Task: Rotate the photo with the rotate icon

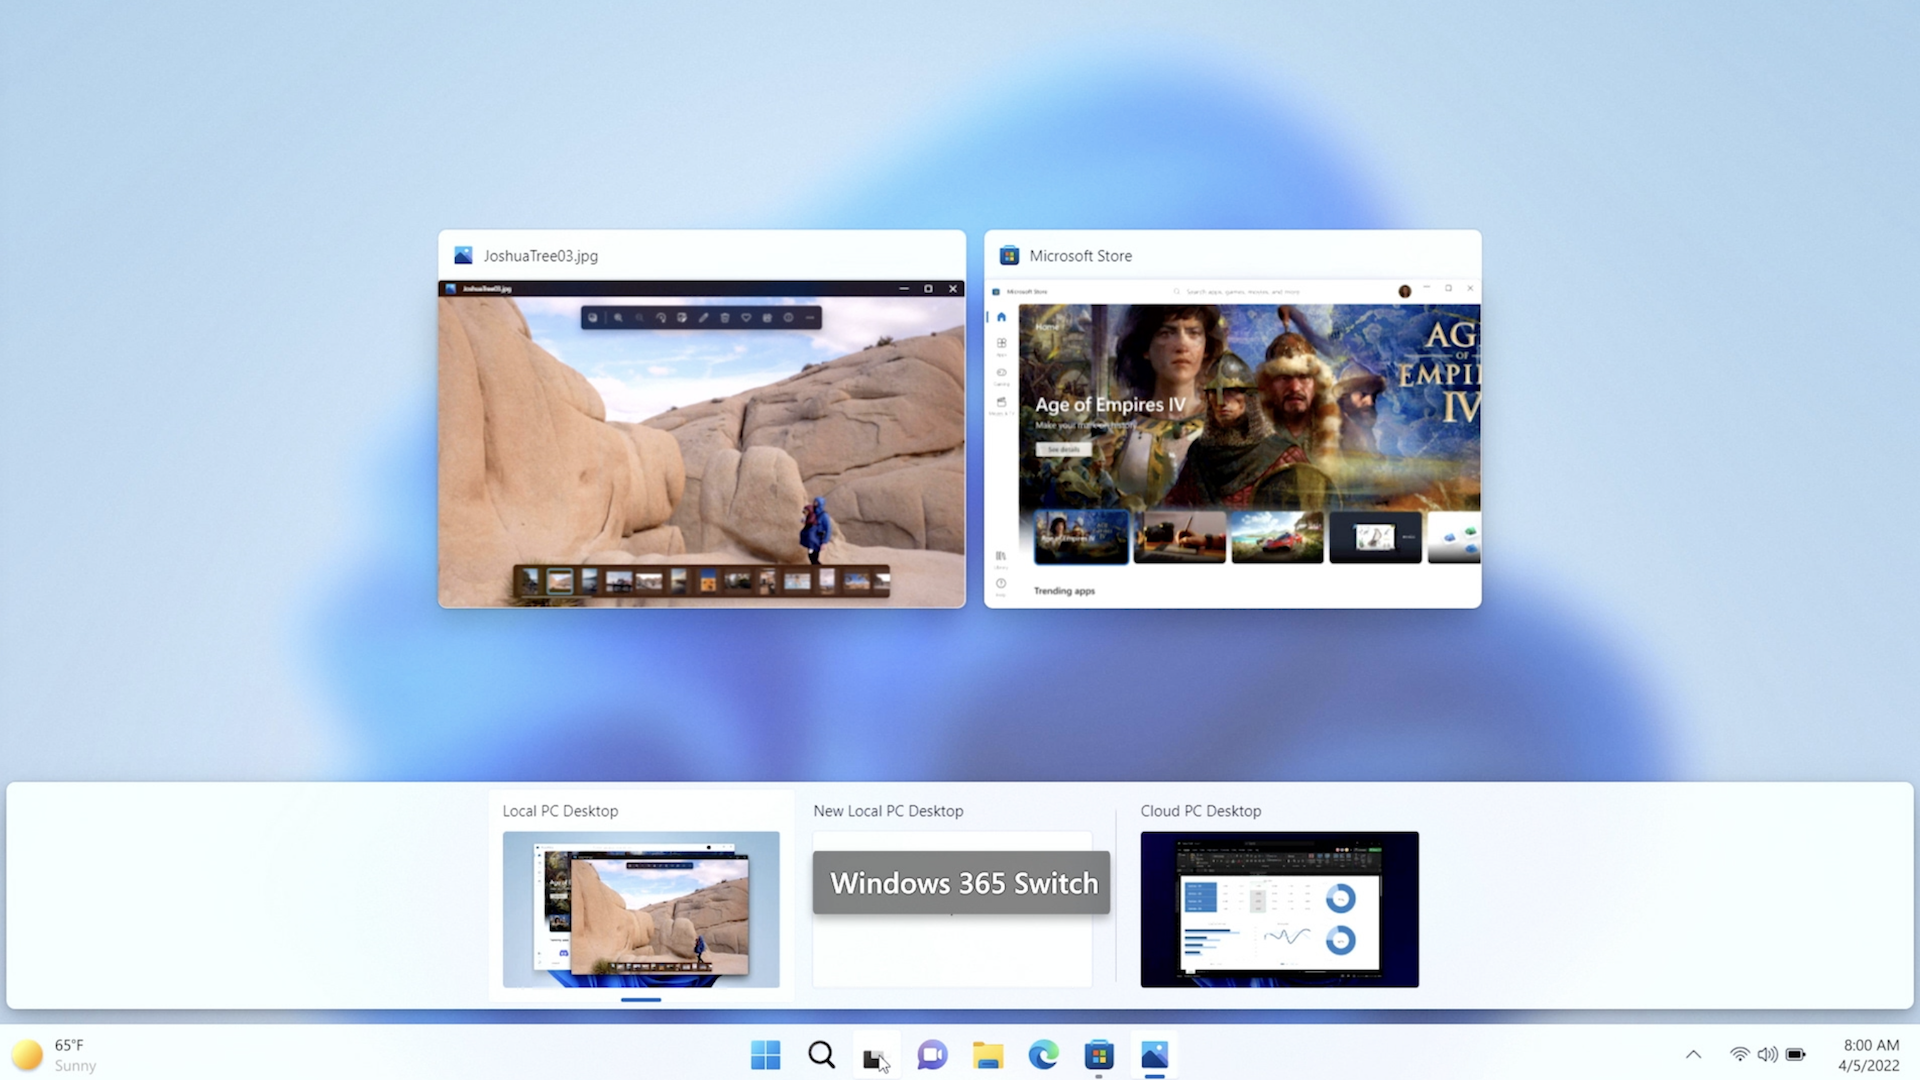Action: click(x=661, y=318)
